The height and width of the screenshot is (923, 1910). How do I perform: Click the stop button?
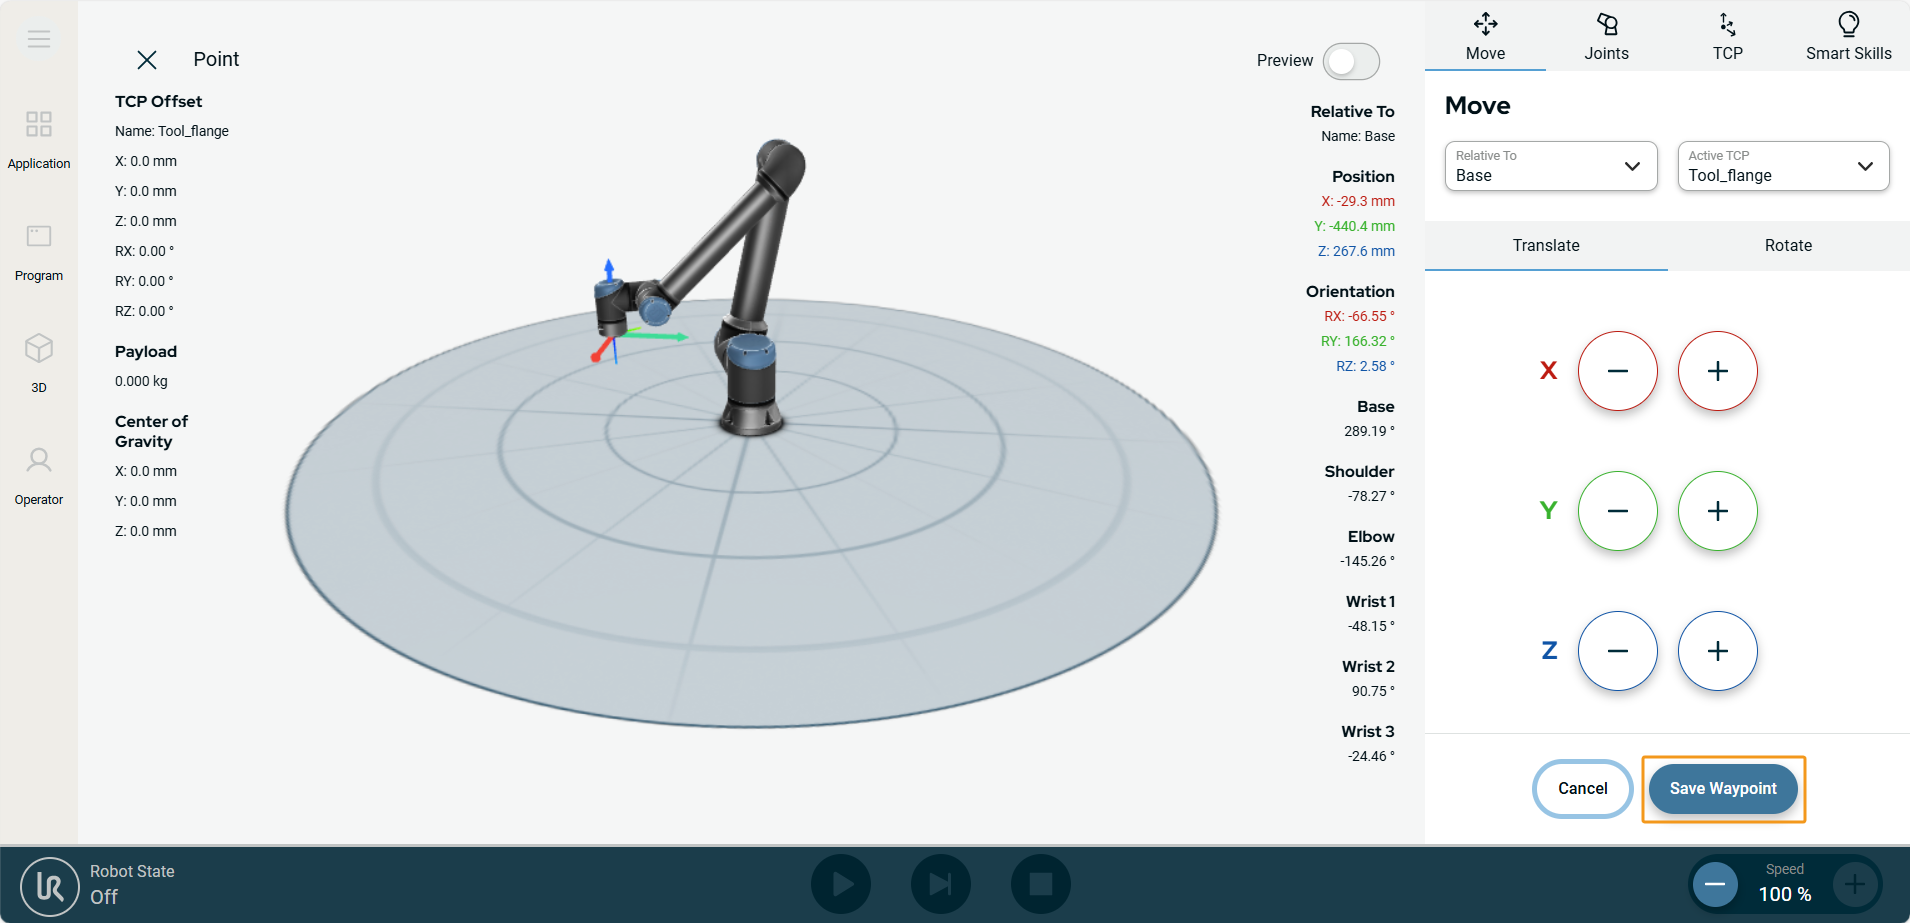pos(1041,884)
